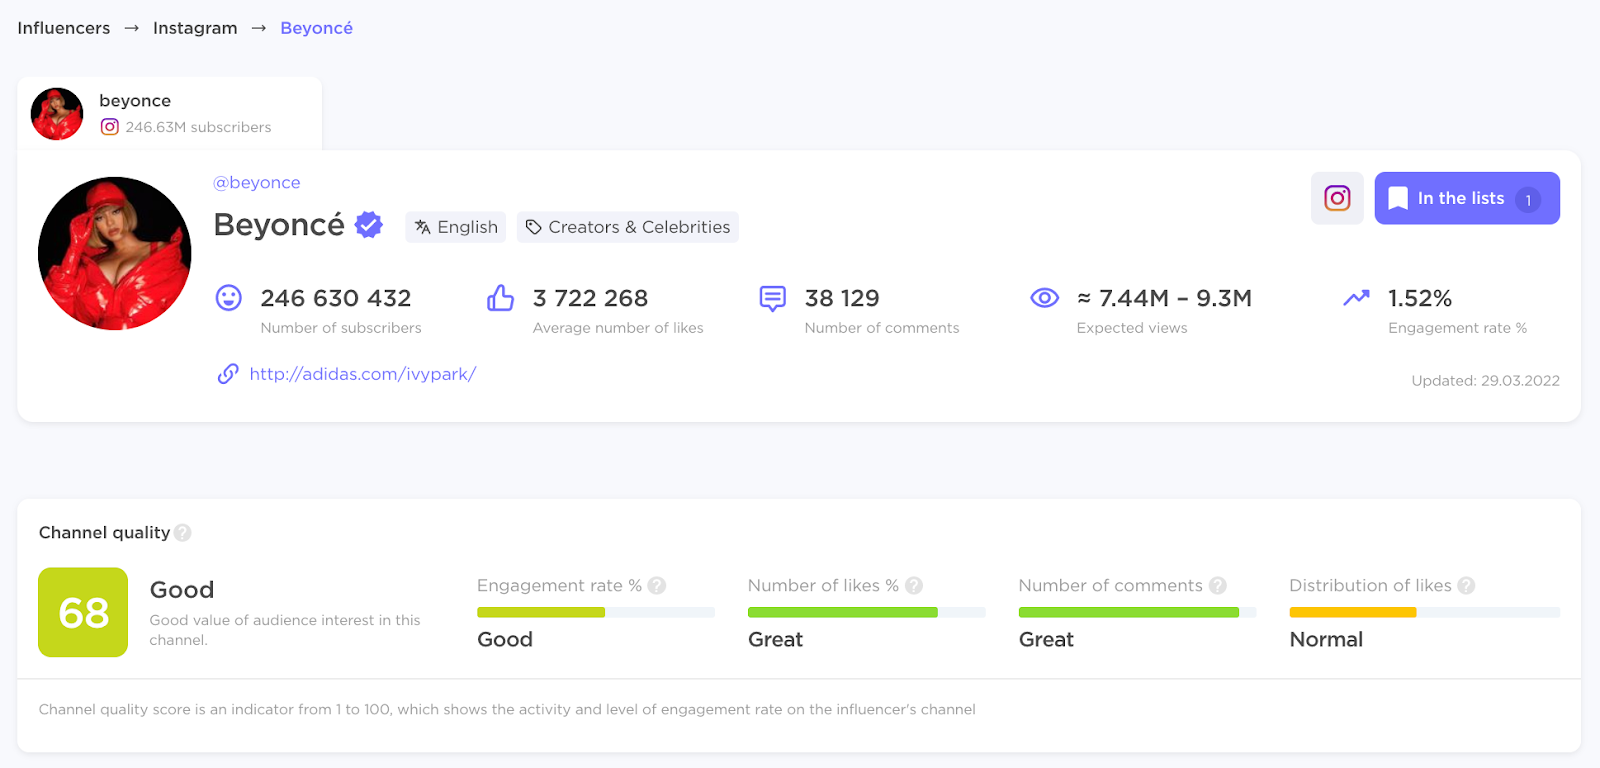The width and height of the screenshot is (1600, 768).
Task: Click the Beyoncé breadcrumb
Action: 316,28
